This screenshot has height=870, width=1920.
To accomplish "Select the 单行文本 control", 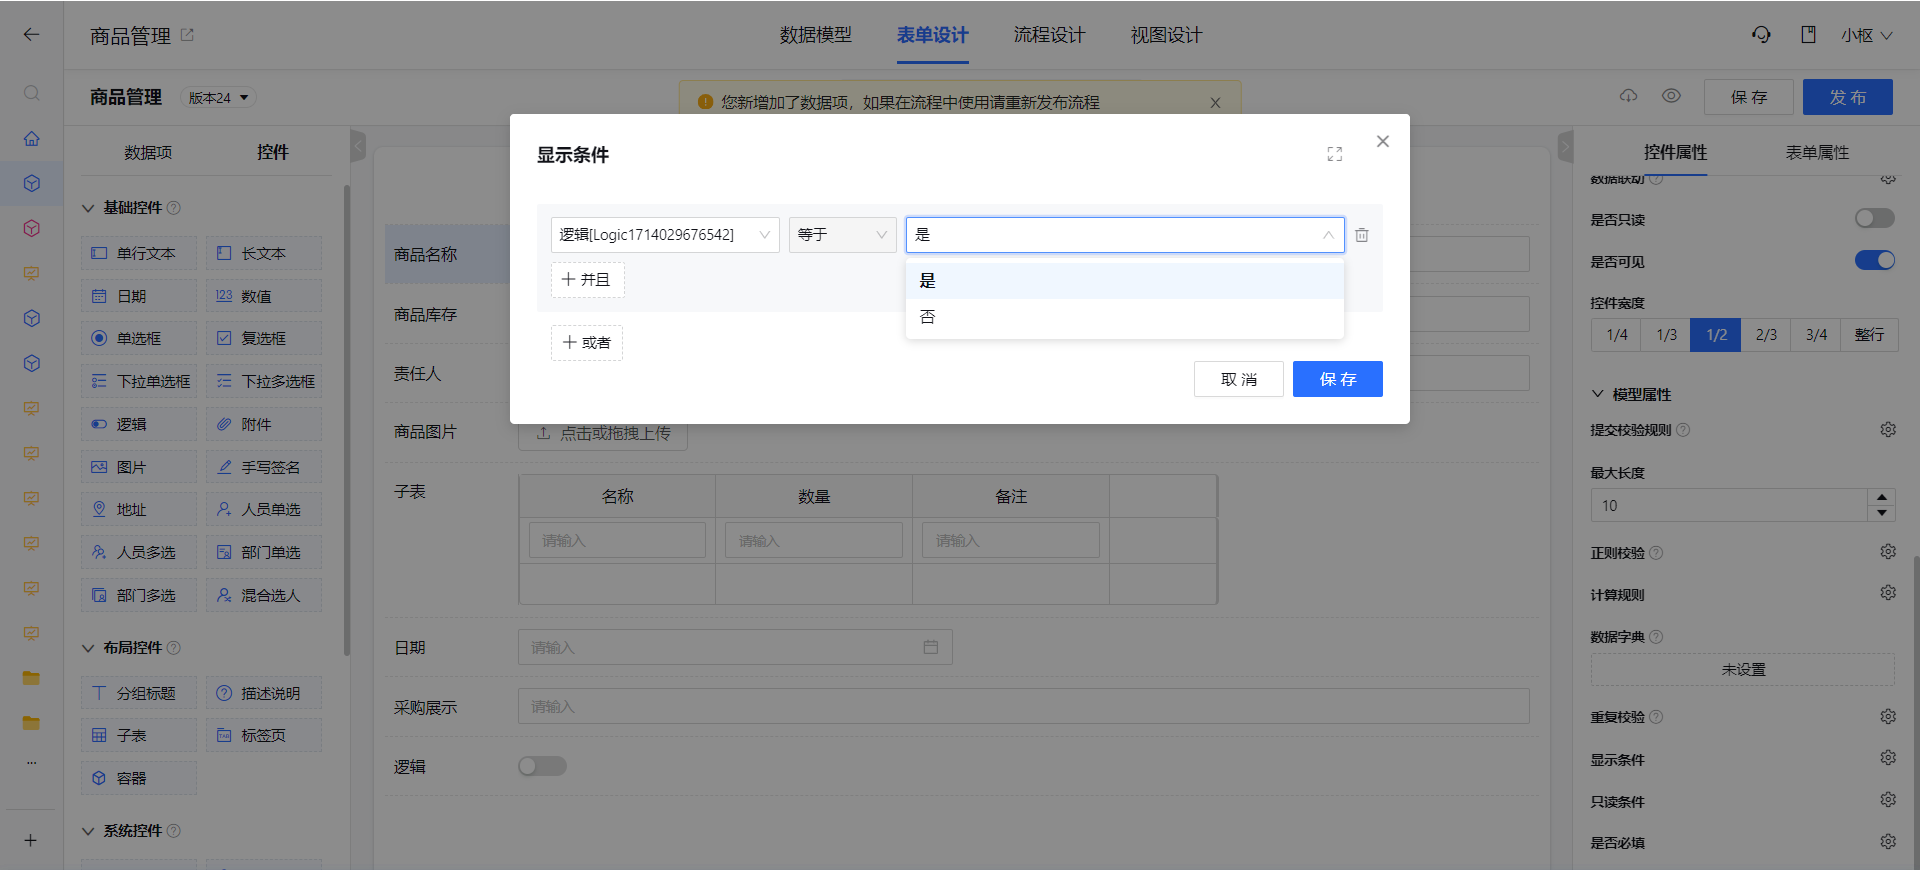I will pyautogui.click(x=139, y=253).
